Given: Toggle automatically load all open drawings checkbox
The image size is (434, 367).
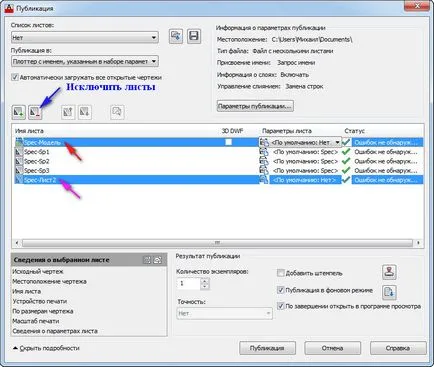Looking at the screenshot, I should coord(15,77).
